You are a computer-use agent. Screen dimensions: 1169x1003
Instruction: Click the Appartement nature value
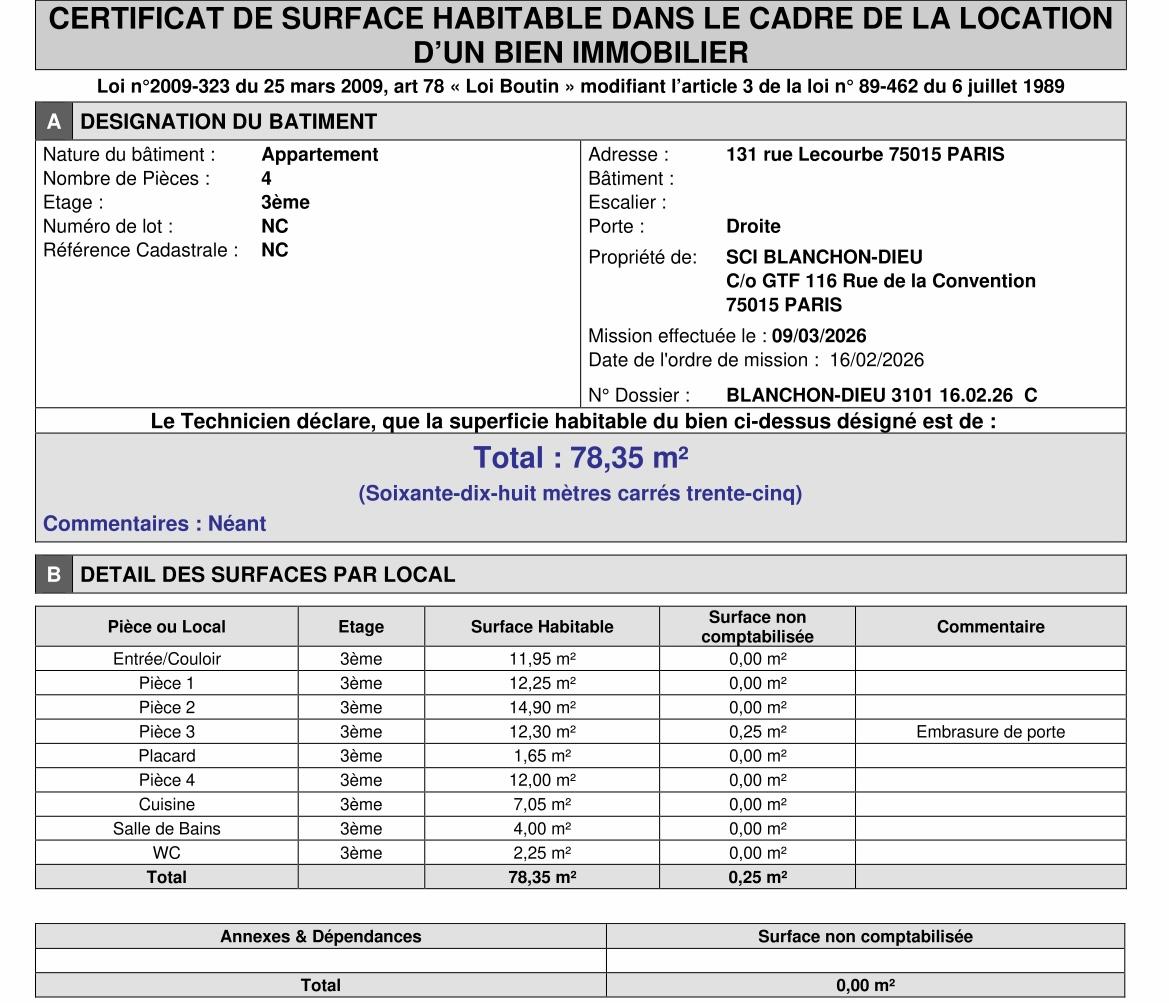[x=320, y=154]
